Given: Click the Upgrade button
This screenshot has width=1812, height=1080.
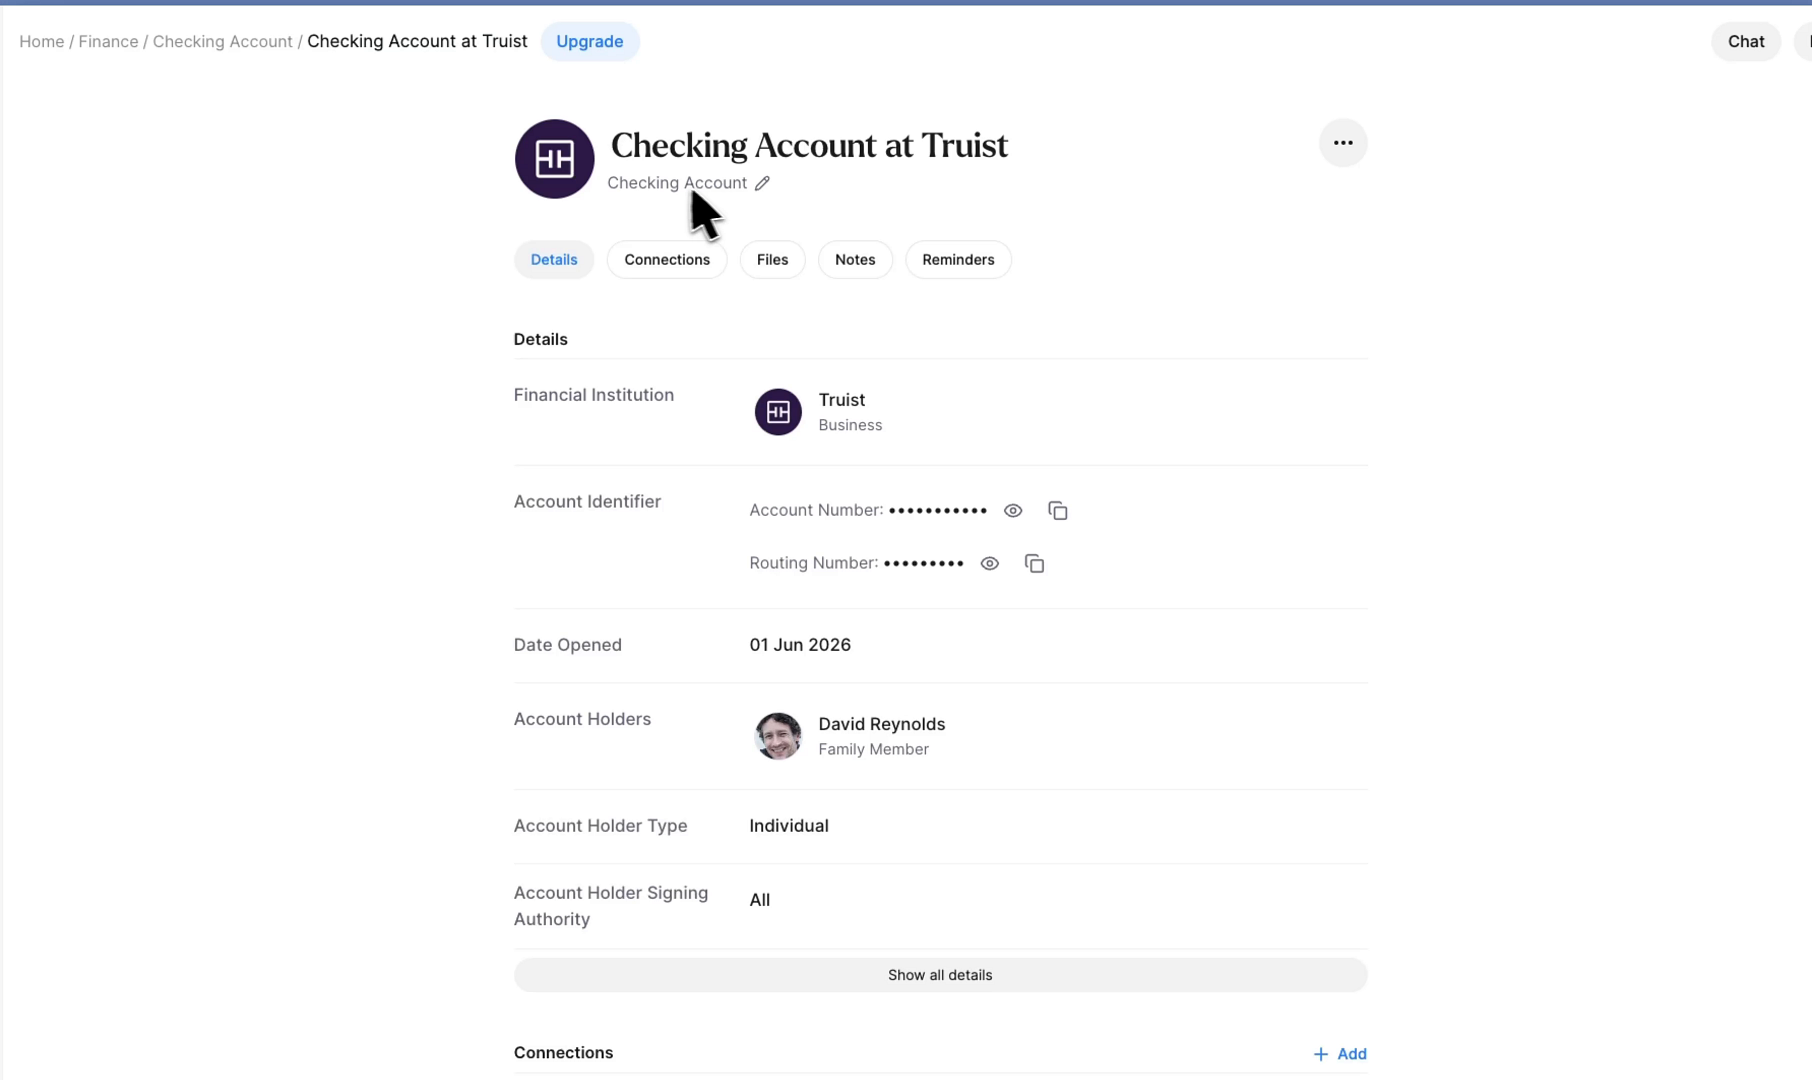Looking at the screenshot, I should [590, 42].
